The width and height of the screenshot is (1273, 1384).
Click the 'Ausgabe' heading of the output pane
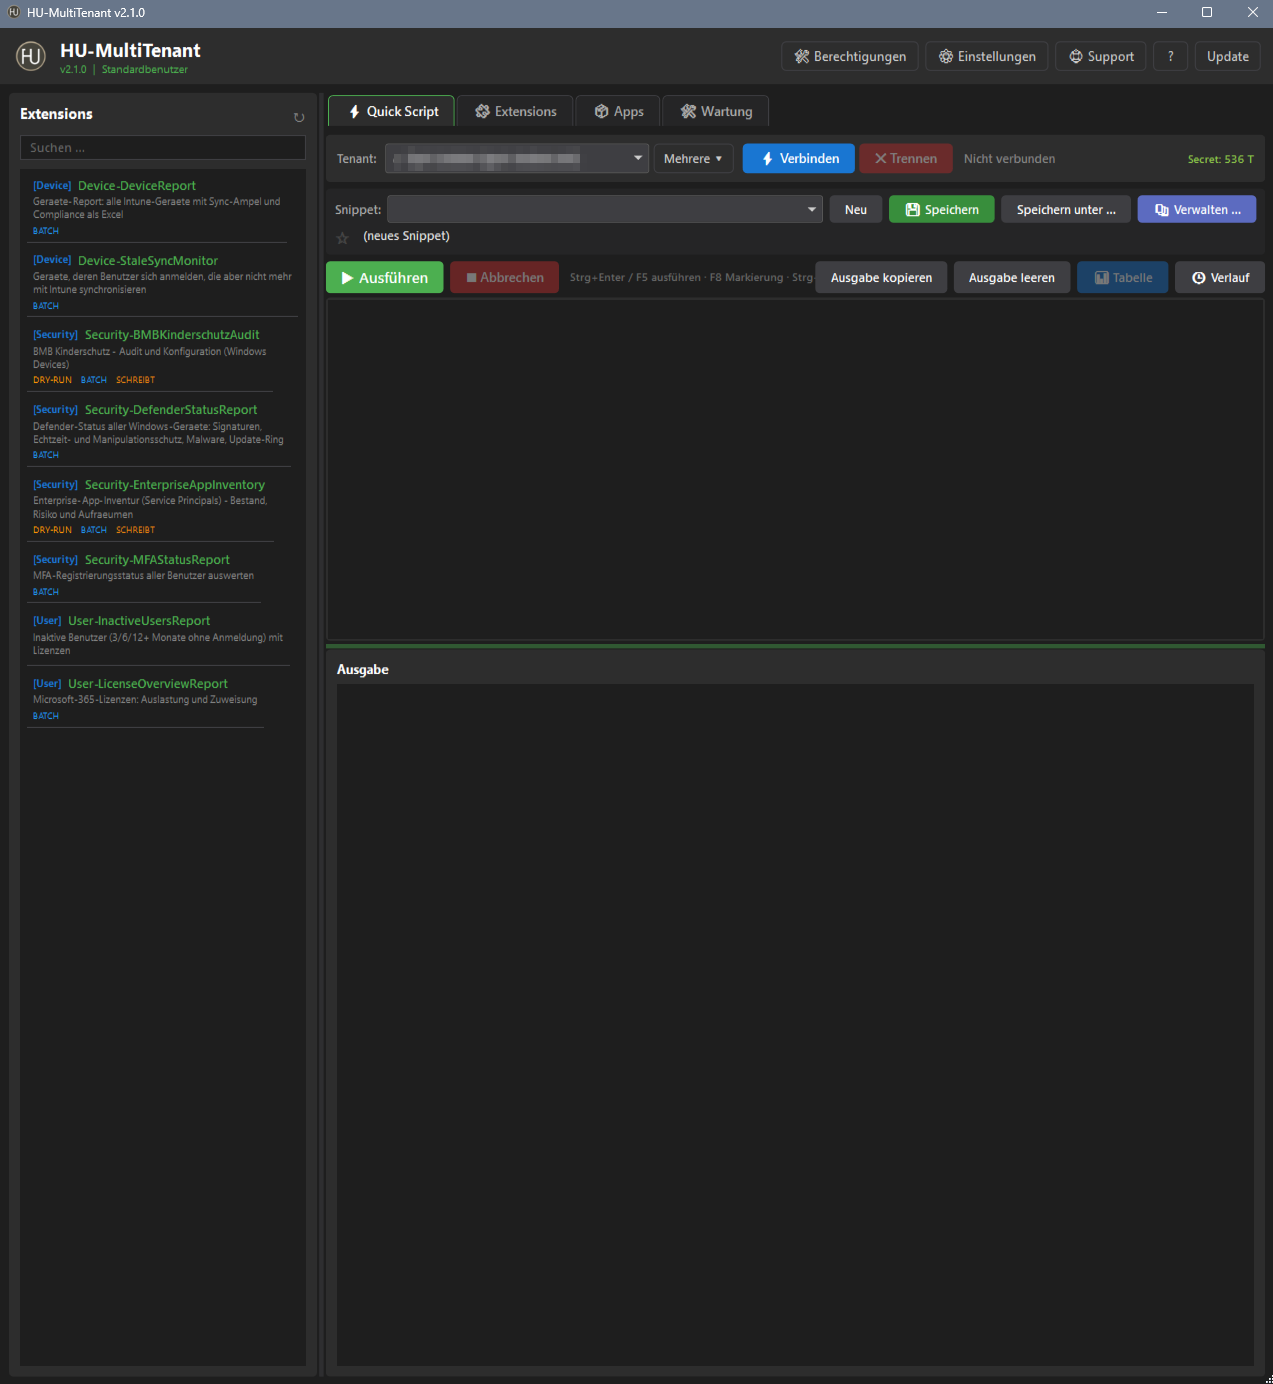coord(362,669)
